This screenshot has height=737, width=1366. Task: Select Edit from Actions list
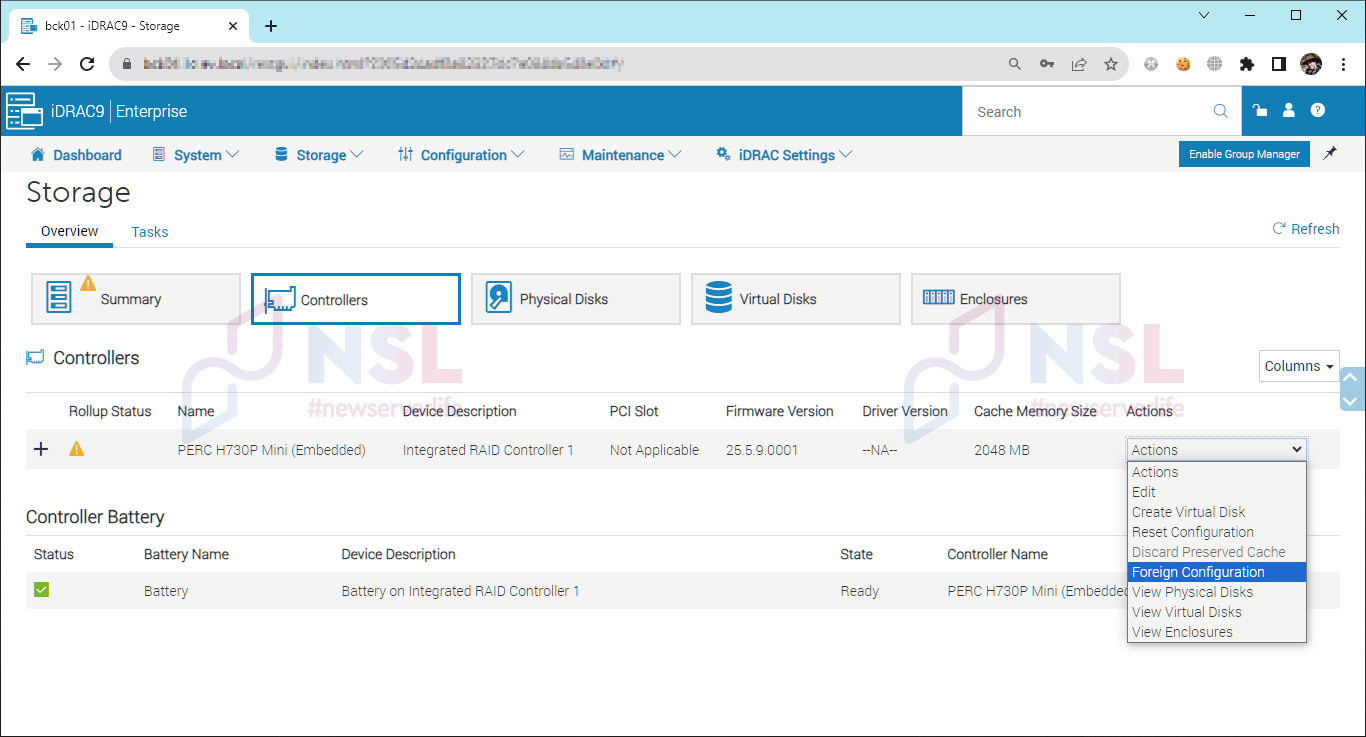[x=1216, y=492]
